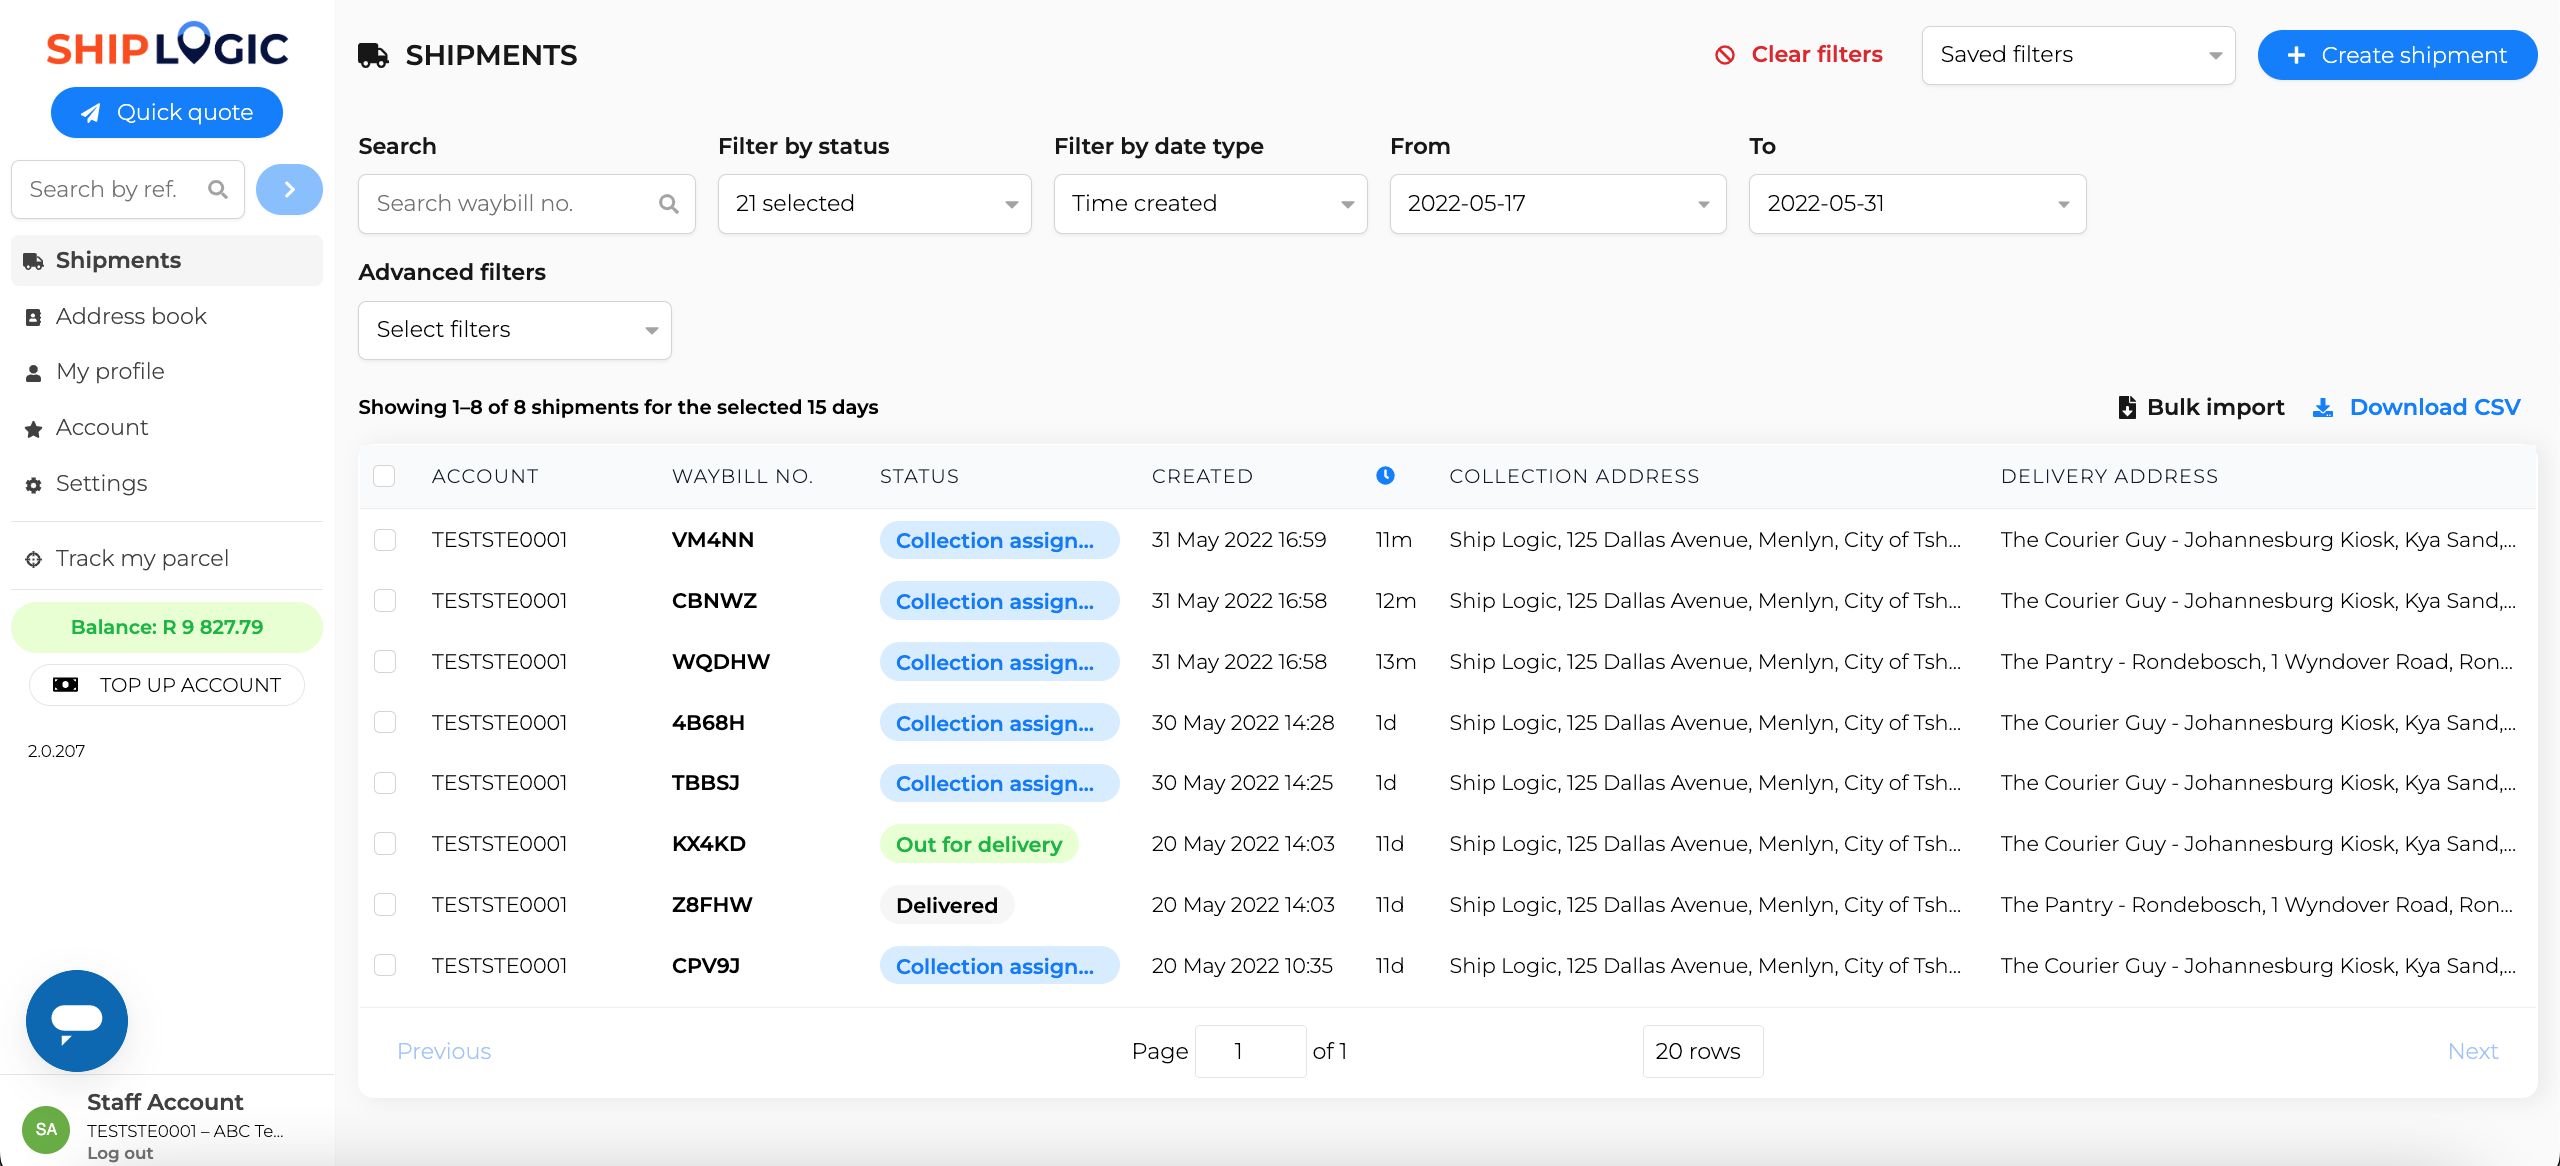Viewport: 2560px width, 1166px height.
Task: Select the WQDHW shipment checkbox
Action: 384,661
